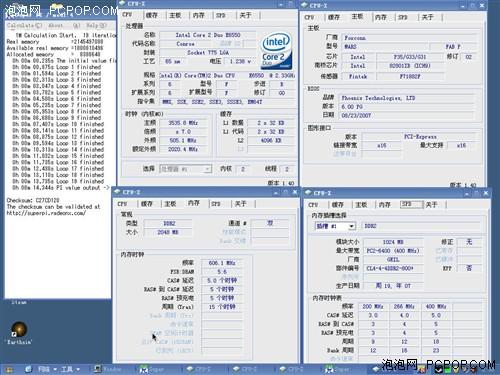This screenshot has width=500, height=375.
Task: Select the 缓存 tab in the CPU-Z SPD window
Action: pos(337,205)
